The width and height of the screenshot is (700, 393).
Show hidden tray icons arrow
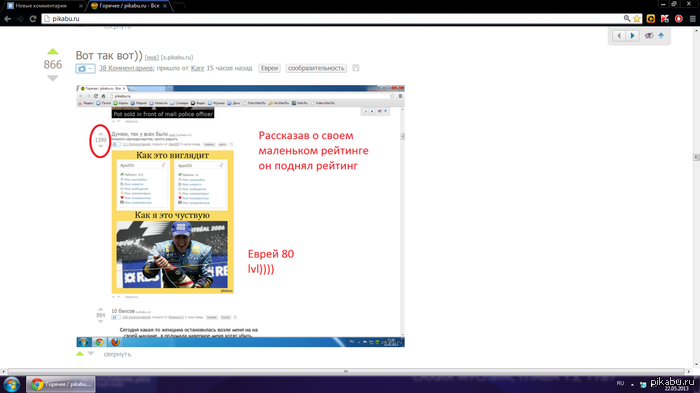632,385
